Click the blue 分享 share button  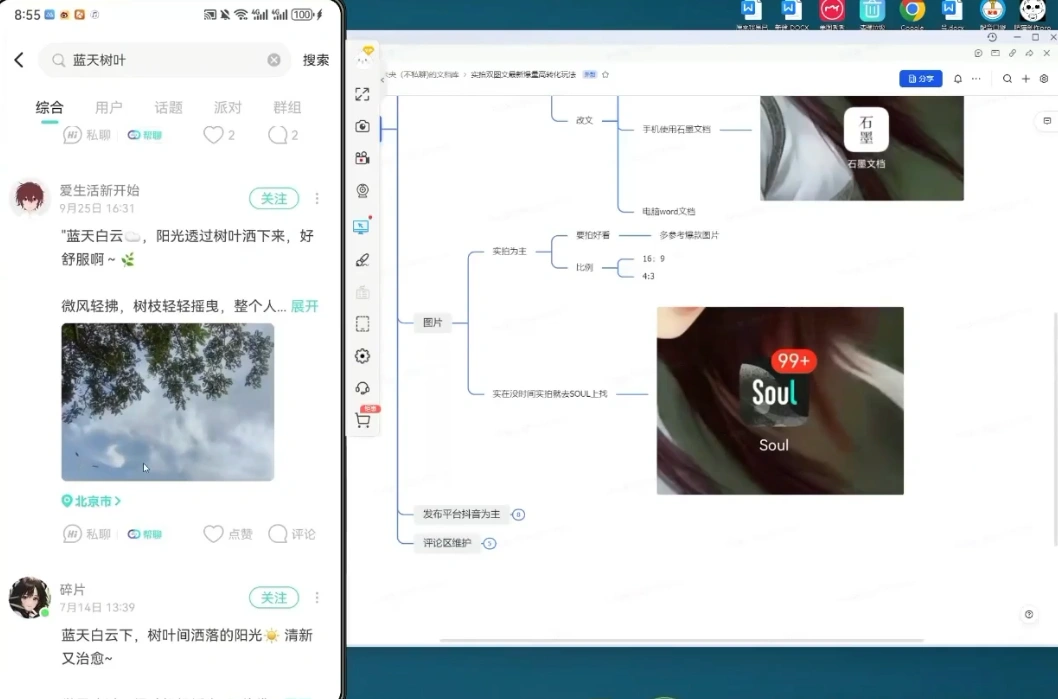coord(920,79)
